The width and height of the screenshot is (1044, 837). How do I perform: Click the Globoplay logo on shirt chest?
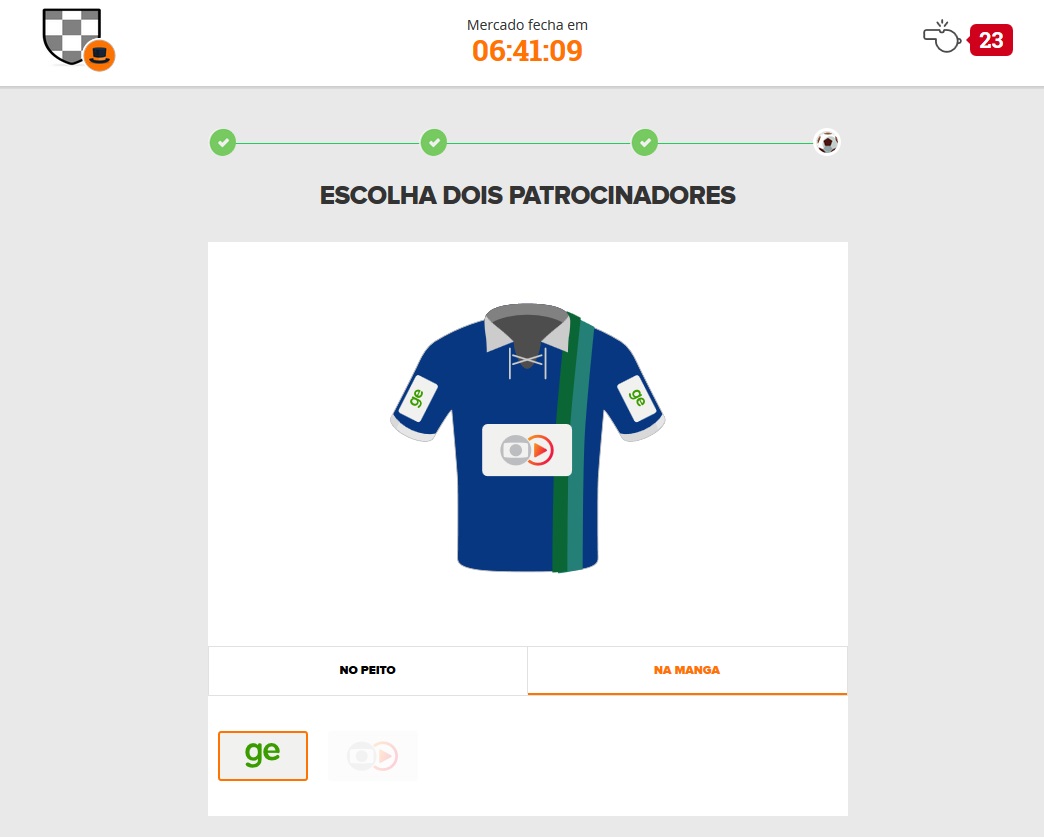click(527, 450)
